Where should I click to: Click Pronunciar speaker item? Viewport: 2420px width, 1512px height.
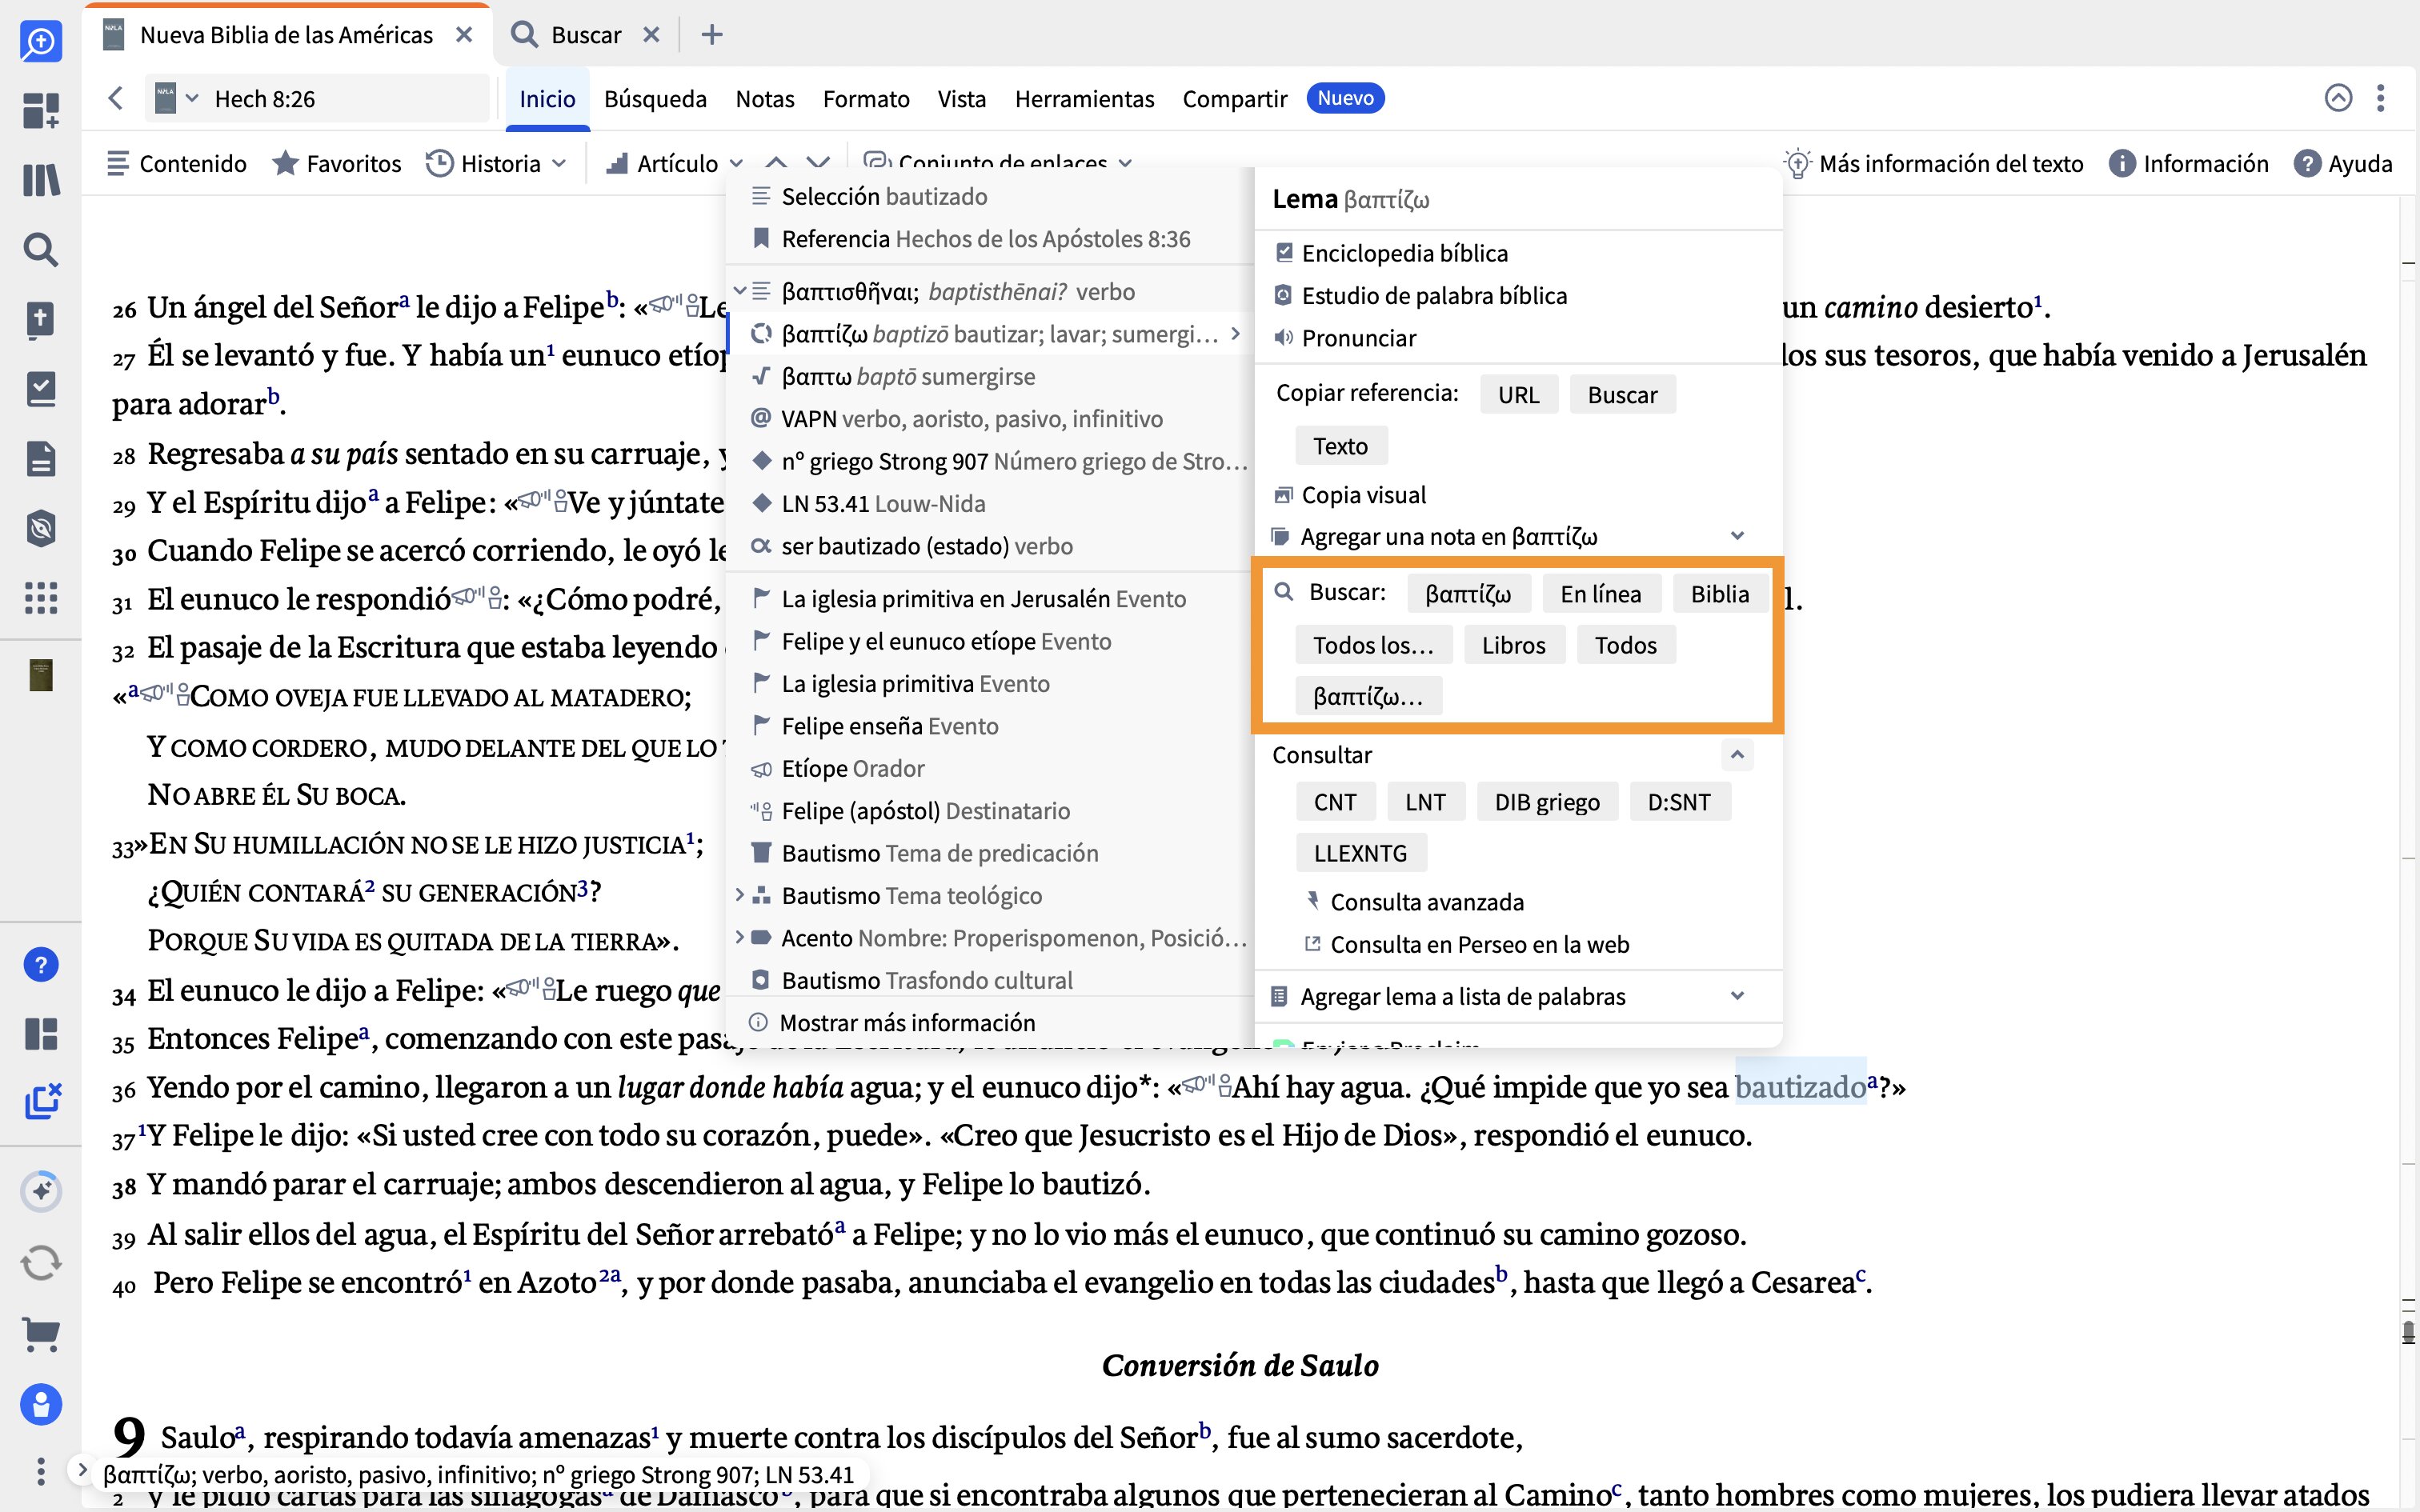point(1345,338)
